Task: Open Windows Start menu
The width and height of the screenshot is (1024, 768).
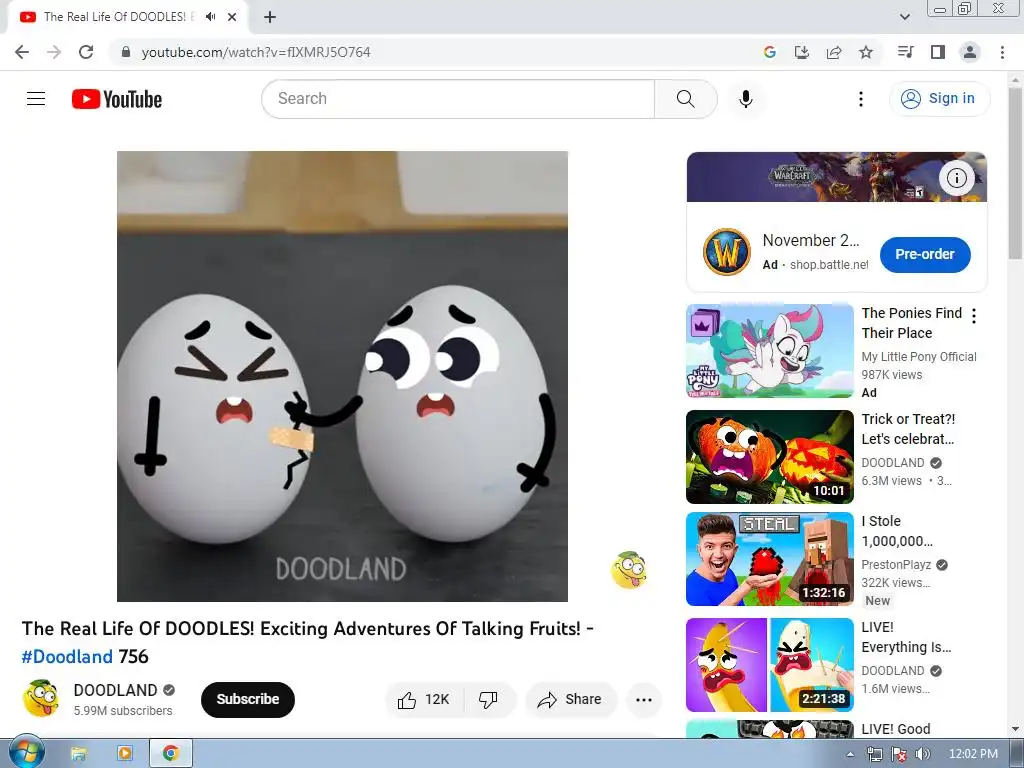Action: click(26, 753)
